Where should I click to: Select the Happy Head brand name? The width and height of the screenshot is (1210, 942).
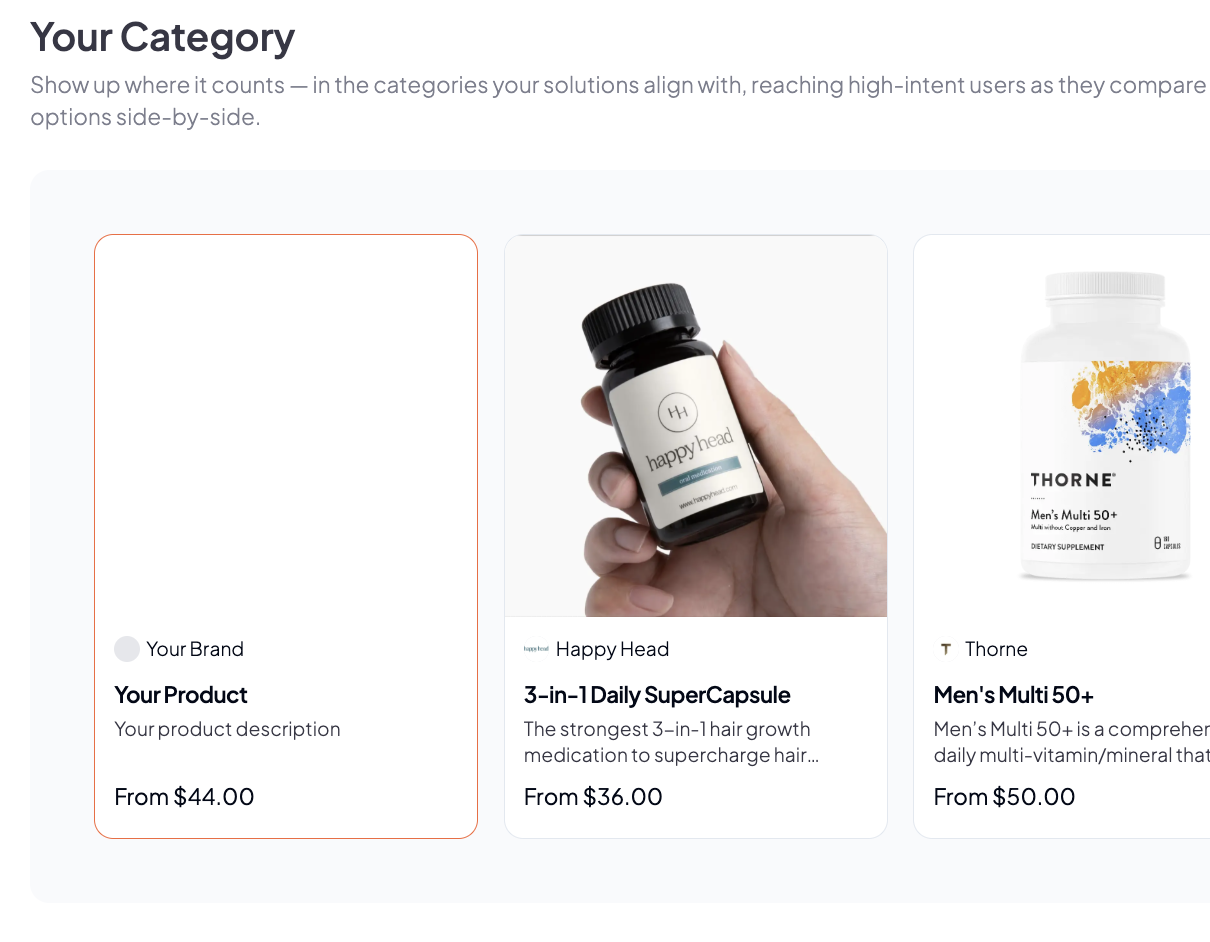coord(612,649)
